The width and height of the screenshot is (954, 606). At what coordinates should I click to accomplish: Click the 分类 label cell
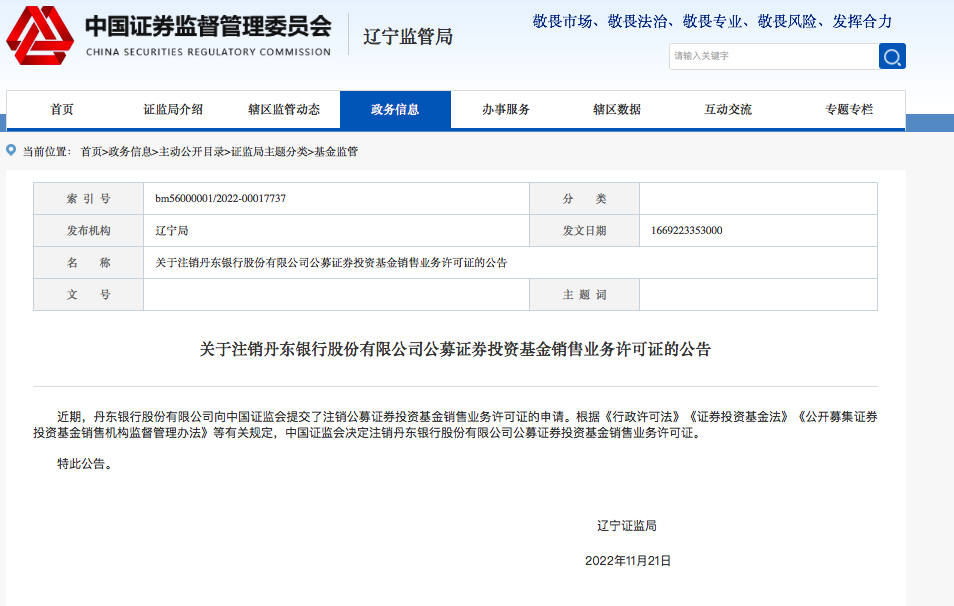click(584, 198)
